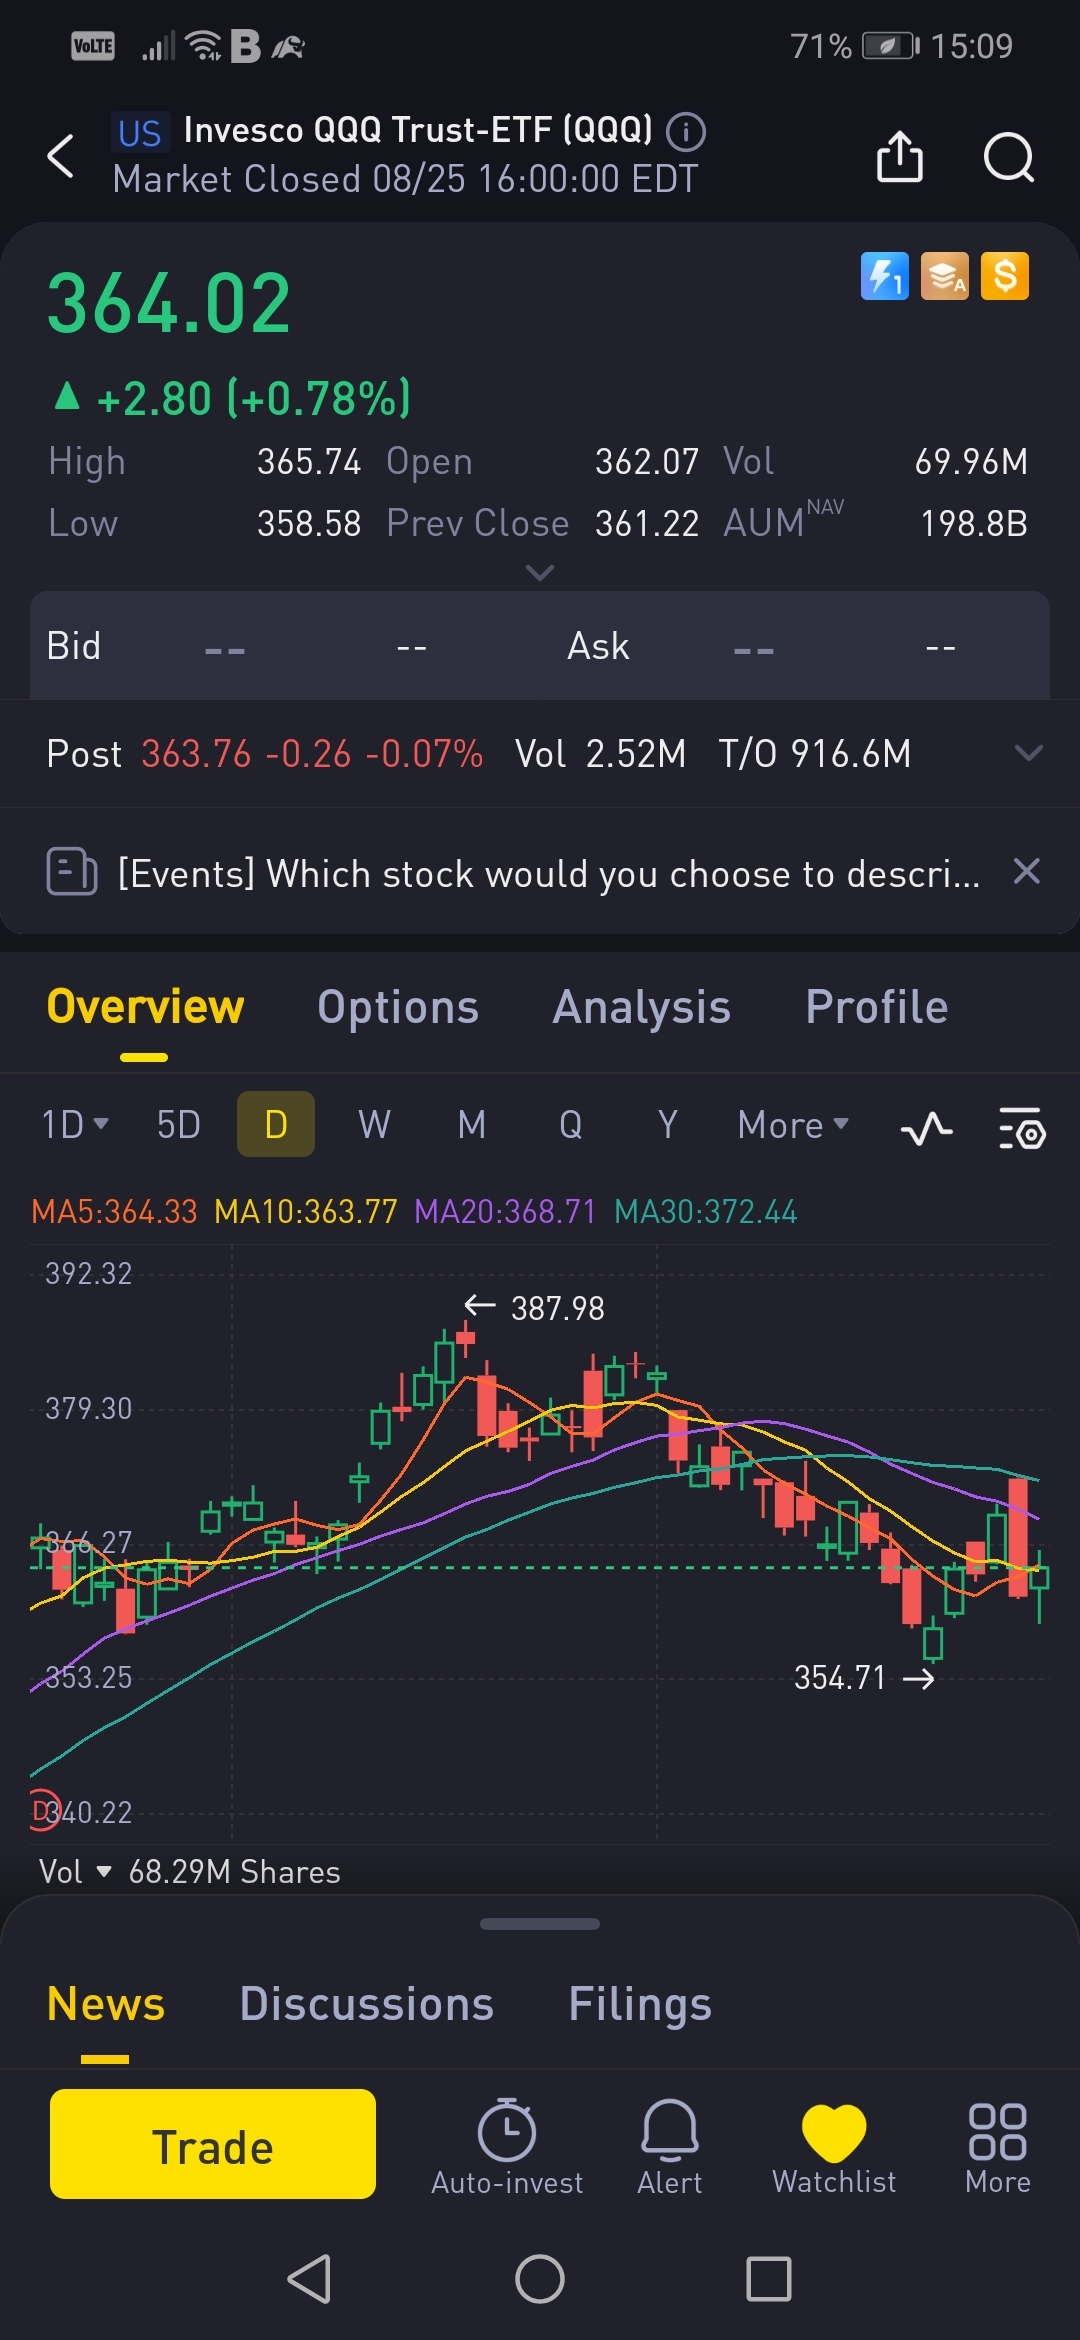Screen dimensions: 1080x2340
Task: Open the 1D timeframe dropdown
Action: [75, 1124]
